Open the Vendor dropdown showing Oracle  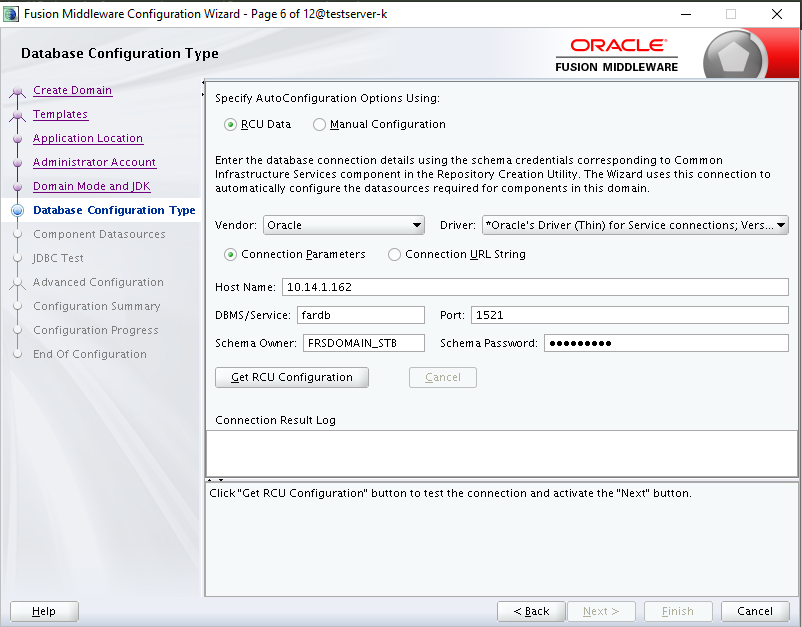[x=344, y=225]
